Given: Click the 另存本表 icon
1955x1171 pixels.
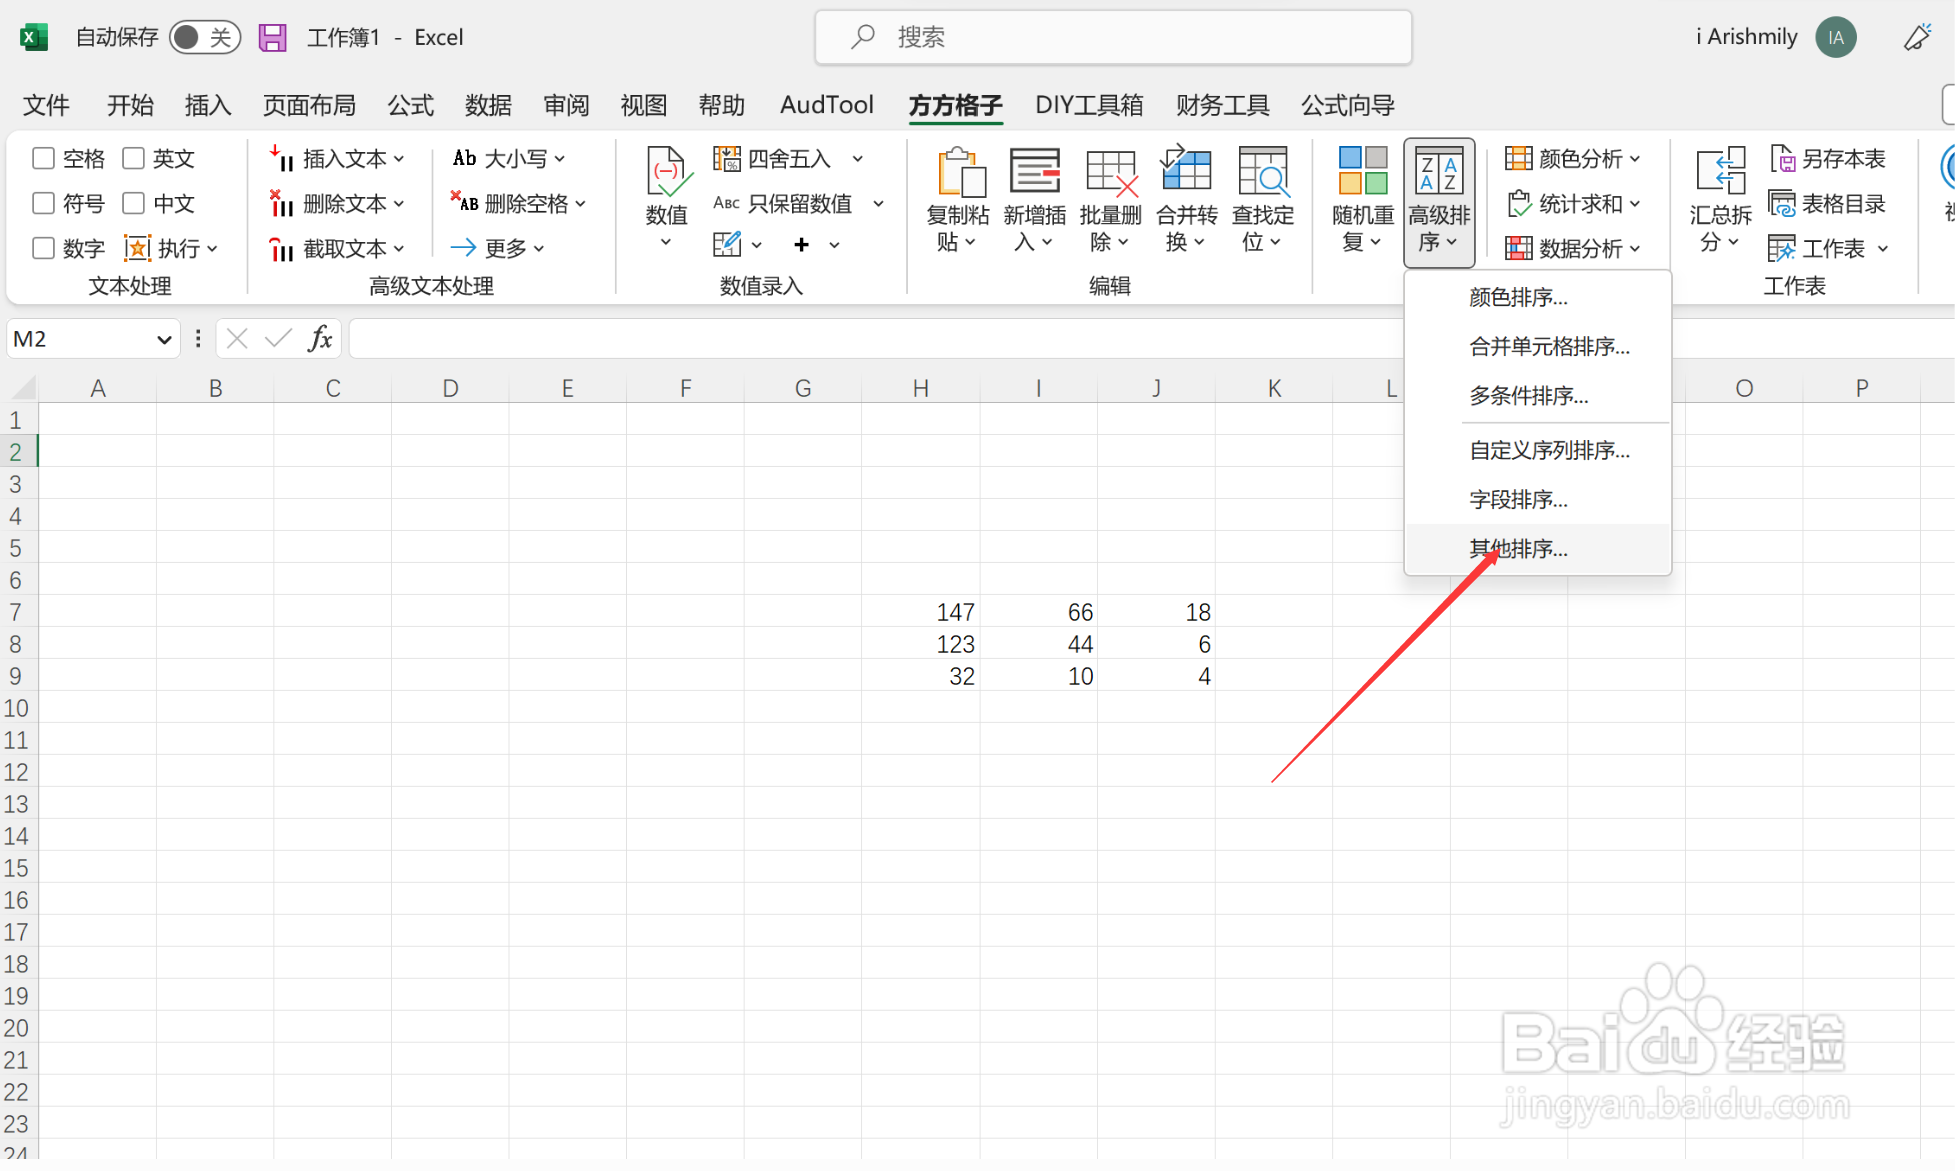Looking at the screenshot, I should point(1826,158).
